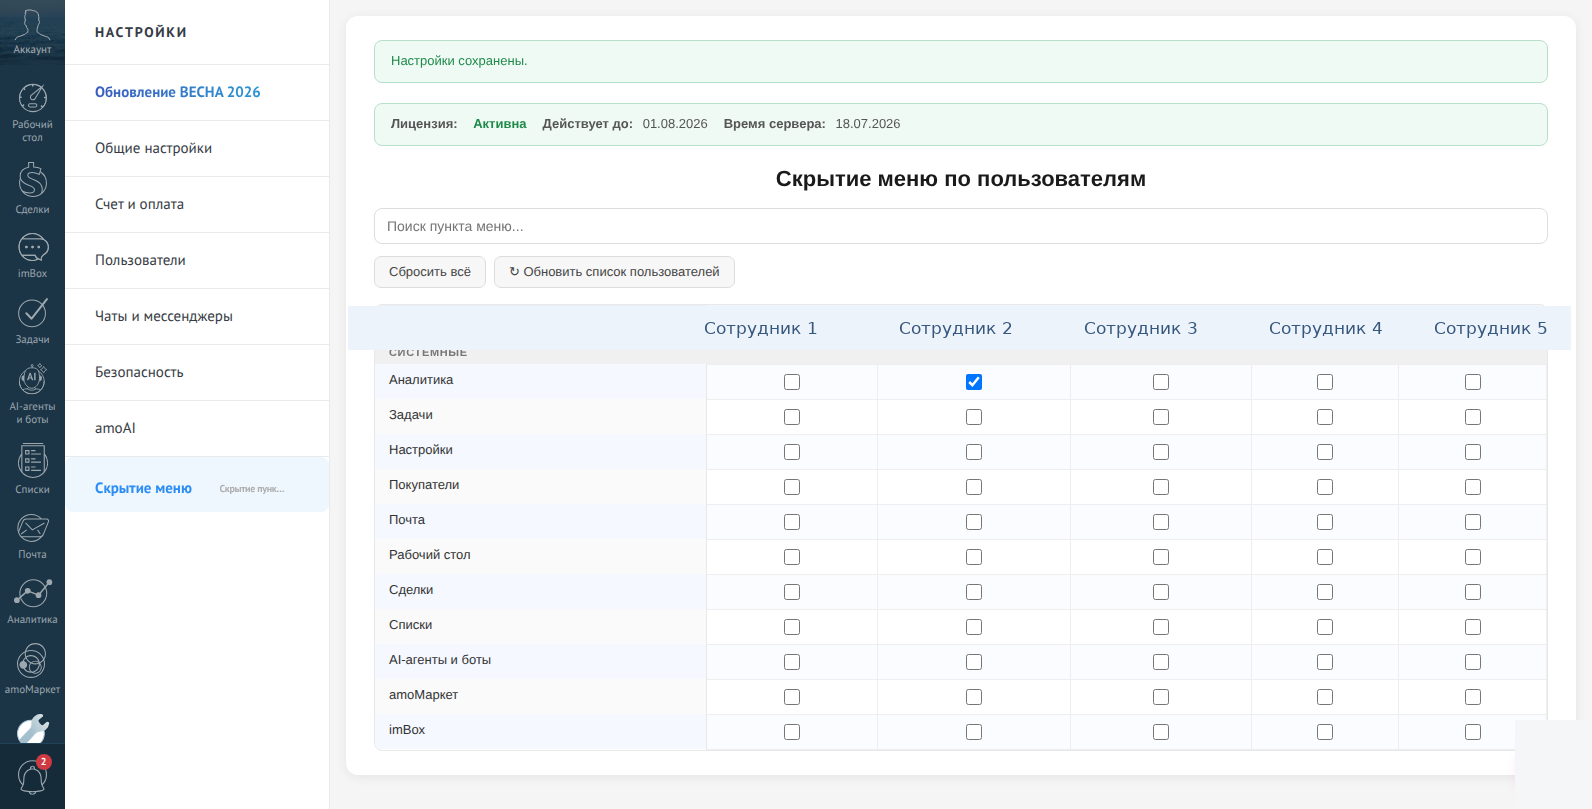Image resolution: width=1592 pixels, height=809 pixels.
Task: Click the Сотрудник 5 column header
Action: (1490, 328)
